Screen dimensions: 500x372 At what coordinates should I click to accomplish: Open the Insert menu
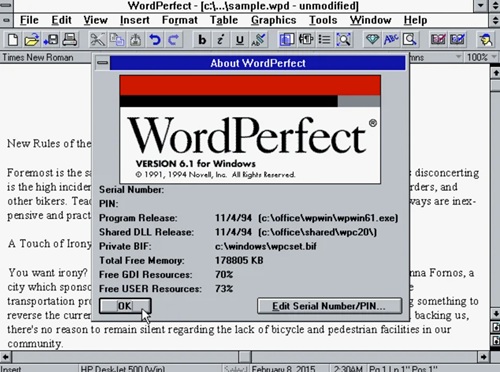[x=135, y=20]
